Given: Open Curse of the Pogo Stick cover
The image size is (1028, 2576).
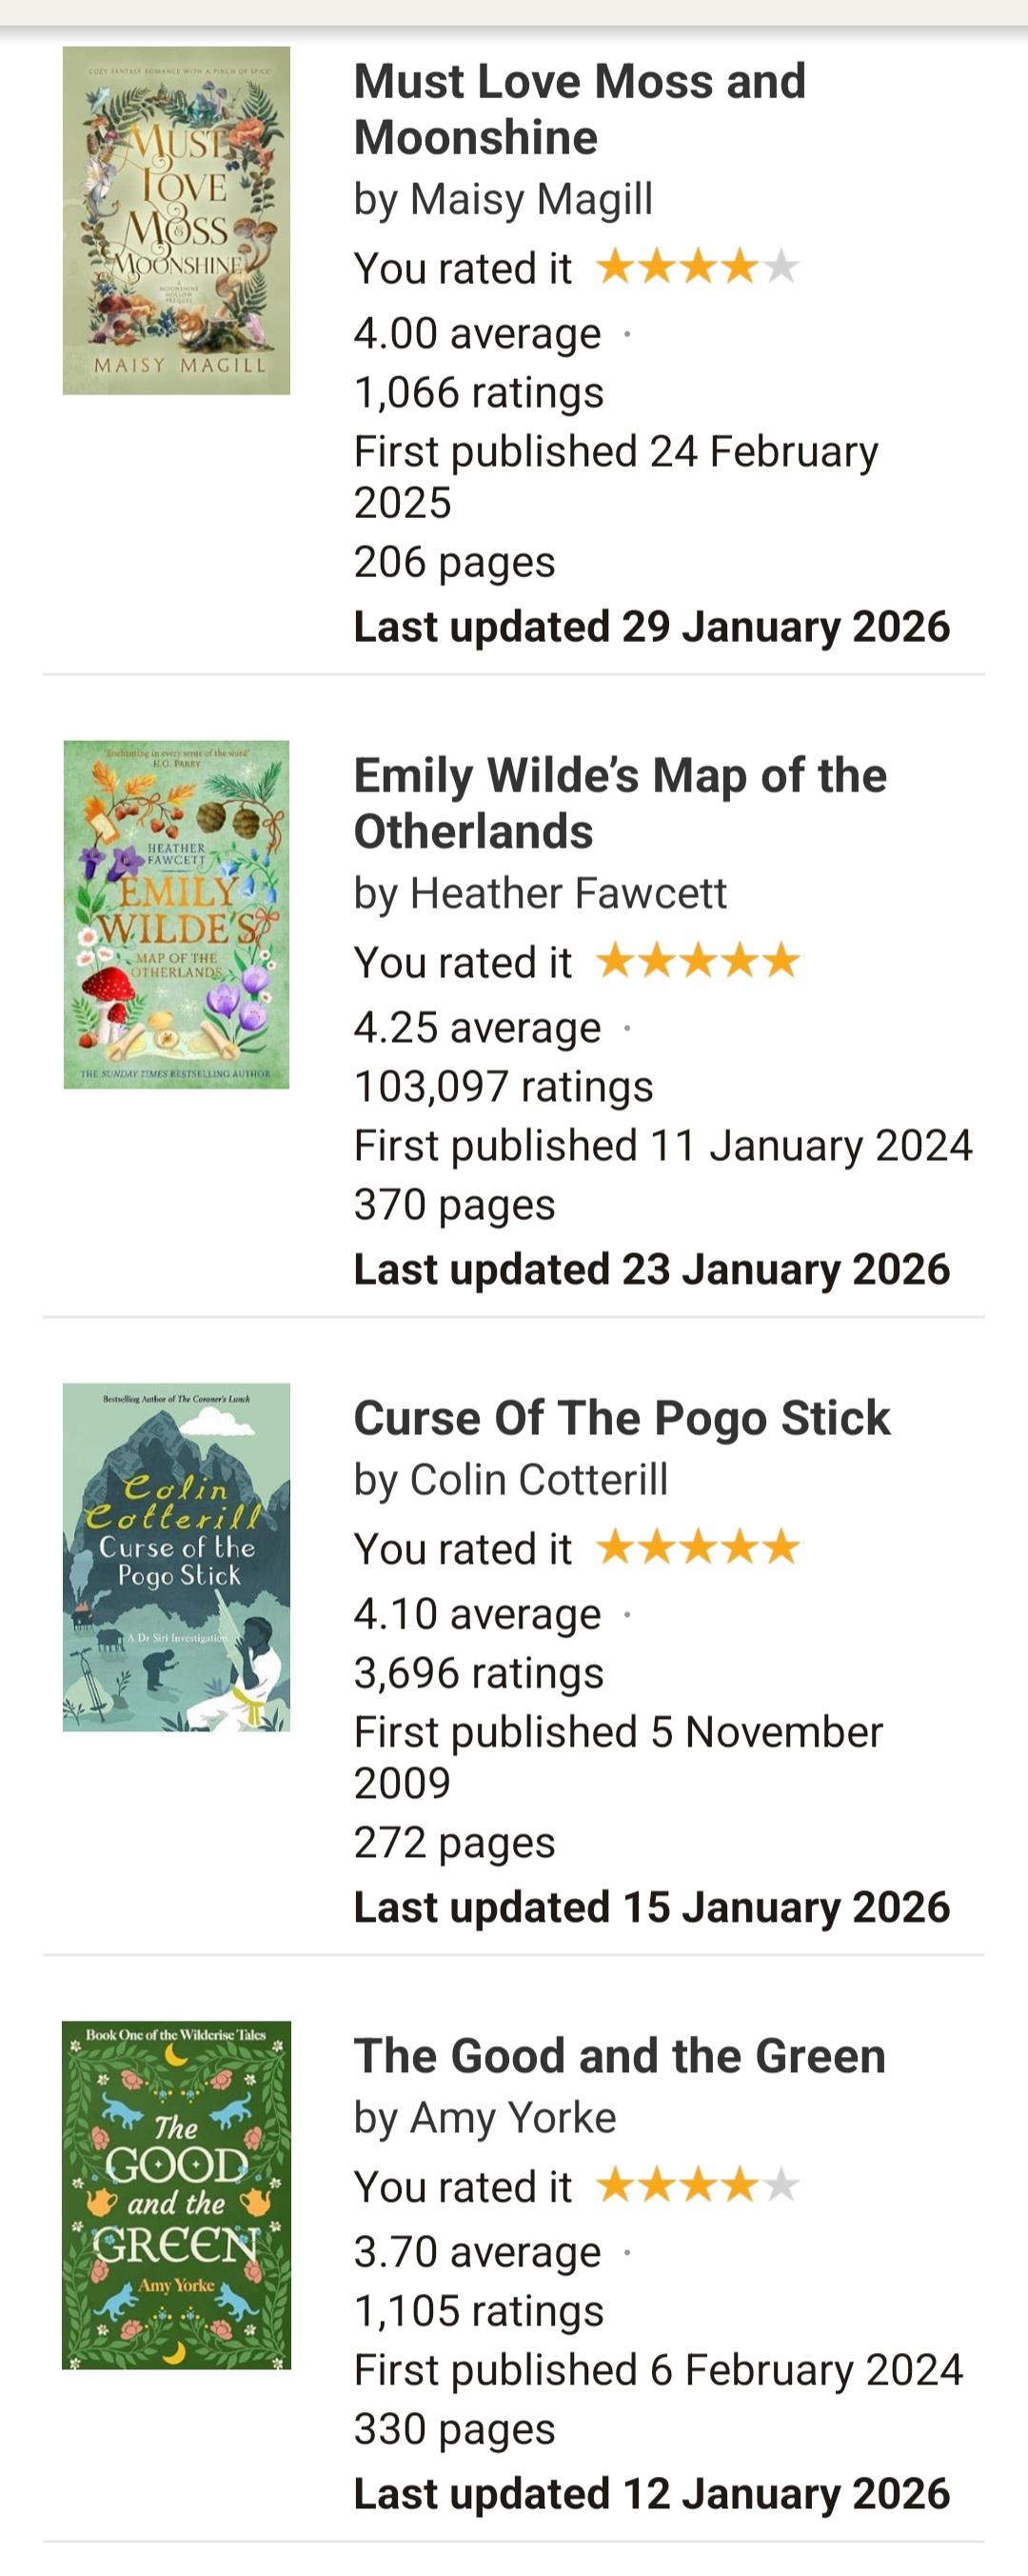Looking at the screenshot, I should (176, 1557).
